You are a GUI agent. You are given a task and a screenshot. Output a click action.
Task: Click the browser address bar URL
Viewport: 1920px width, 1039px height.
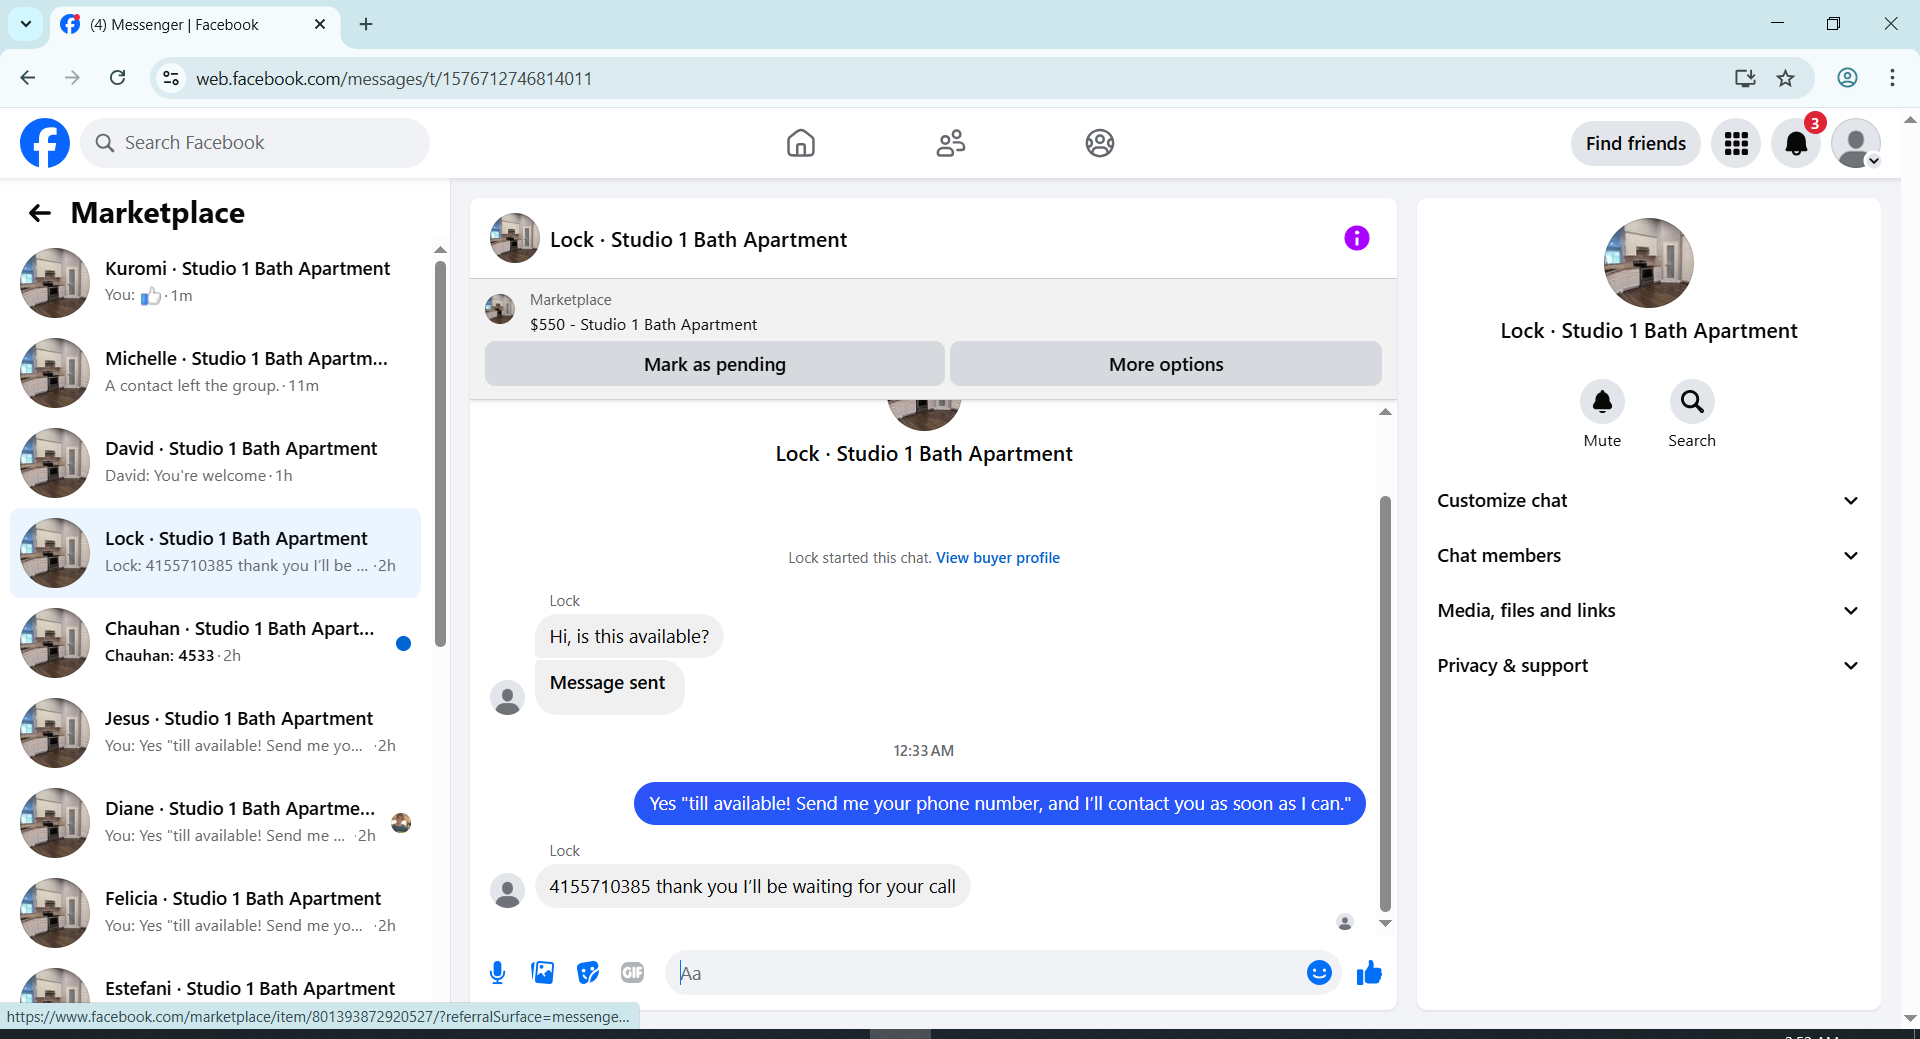point(394,78)
